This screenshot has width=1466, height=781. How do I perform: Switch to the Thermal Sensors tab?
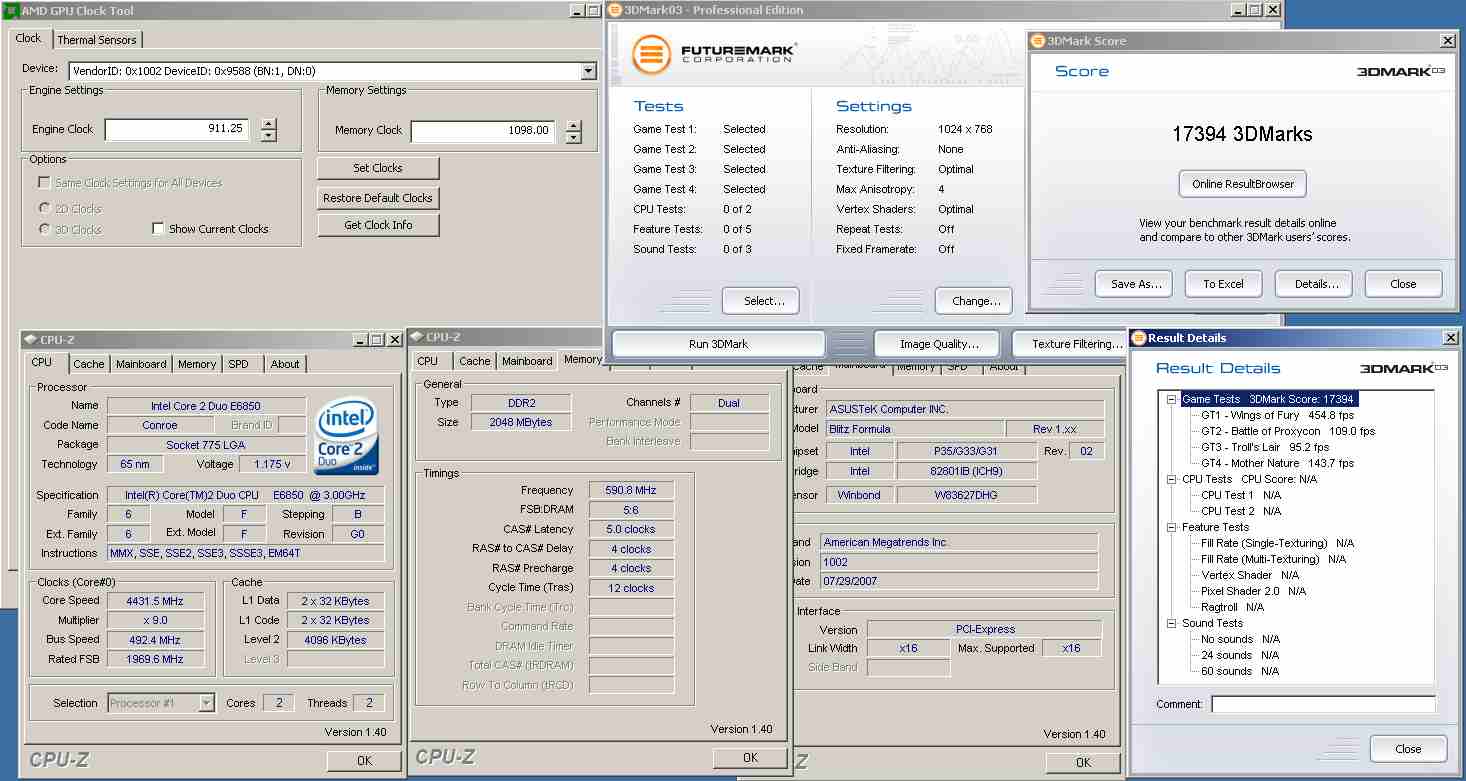click(x=97, y=40)
